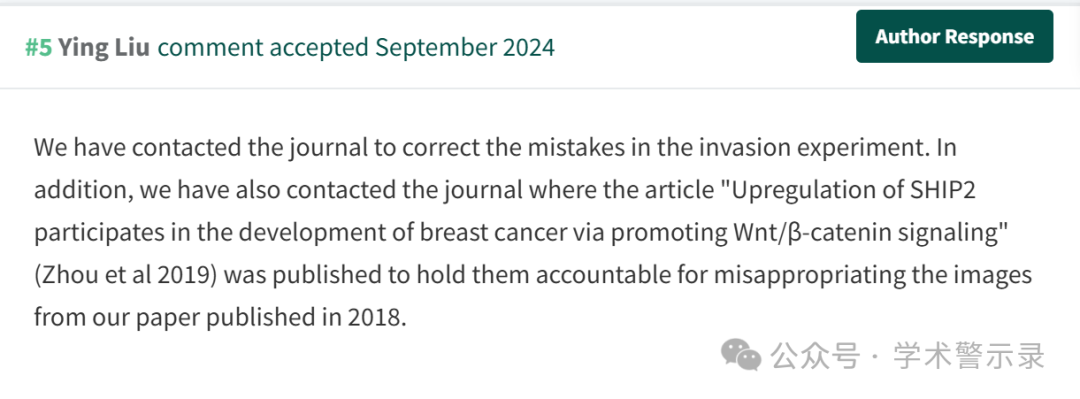Click the phrase 'misappropriating the images'
This screenshot has height=399, width=1080.
[872, 276]
